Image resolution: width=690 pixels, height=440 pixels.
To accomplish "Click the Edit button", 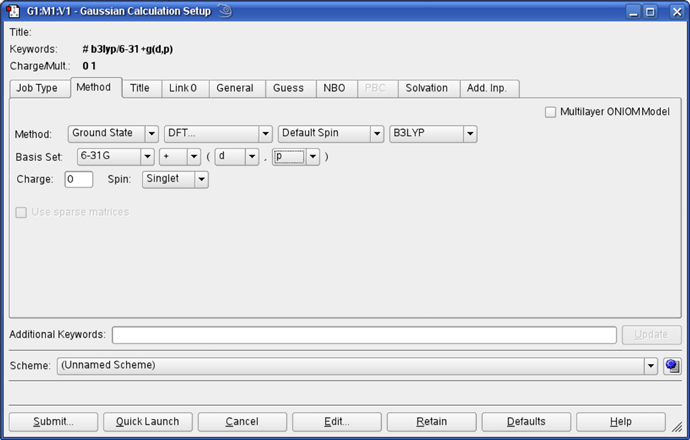I will tap(337, 422).
